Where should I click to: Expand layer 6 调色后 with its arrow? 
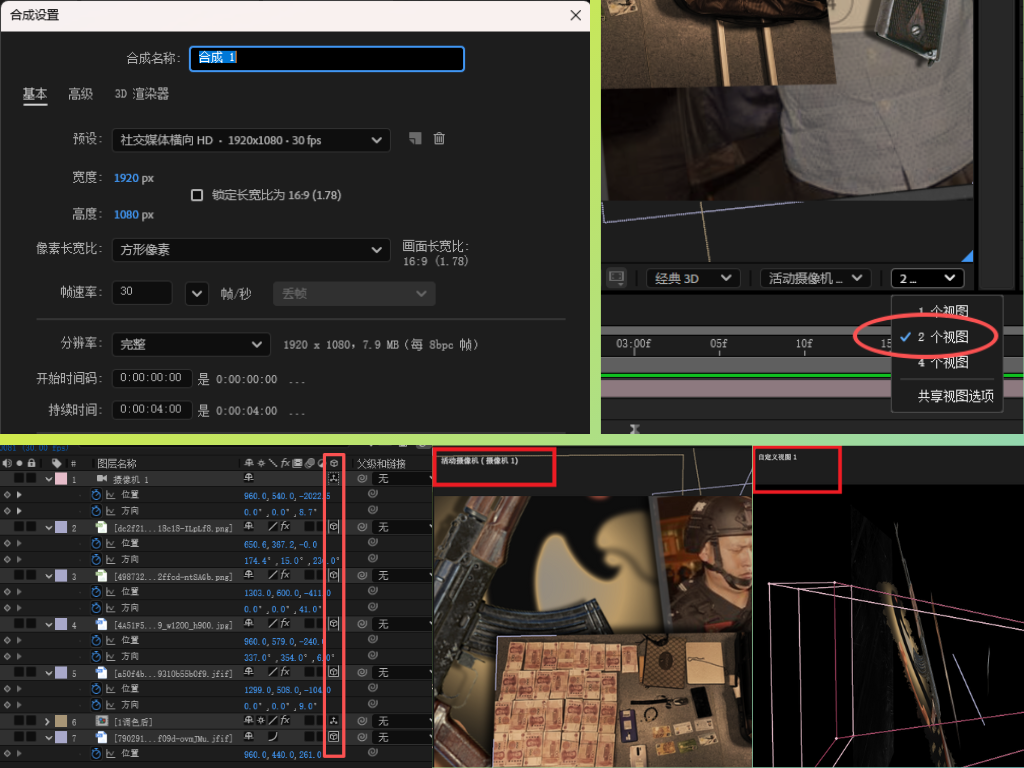(x=47, y=721)
